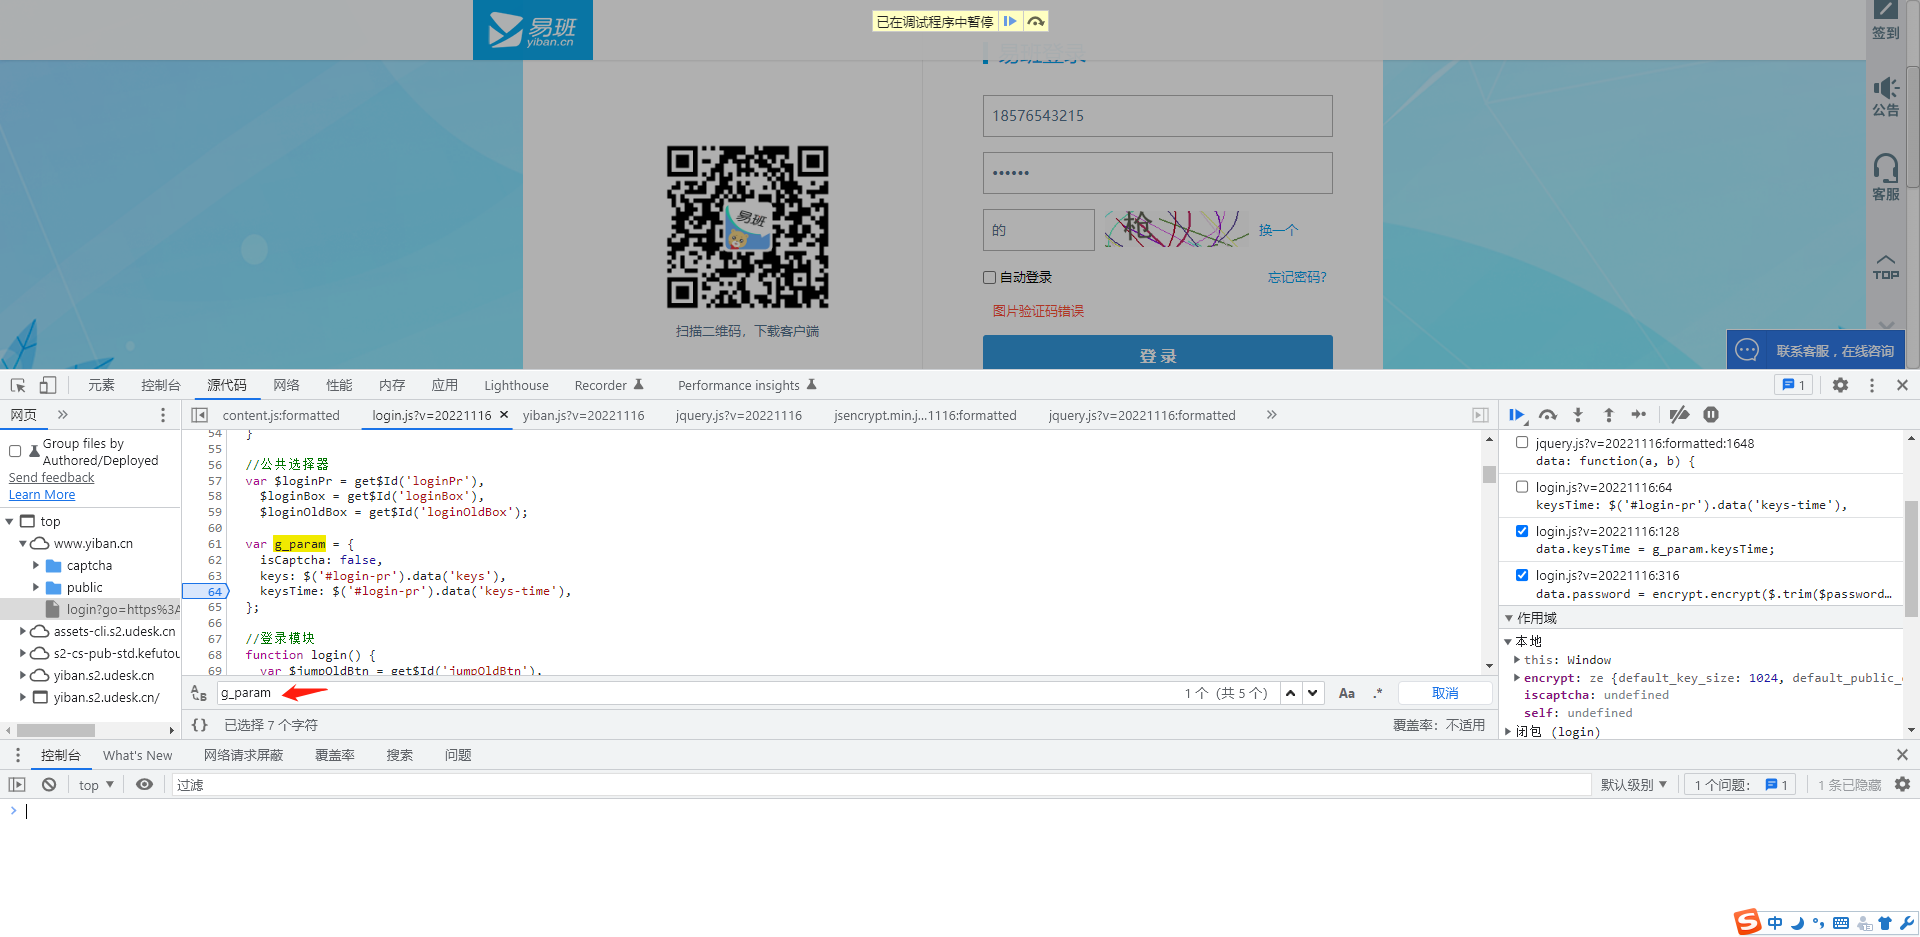Step over next function call icon

[x=1548, y=415]
